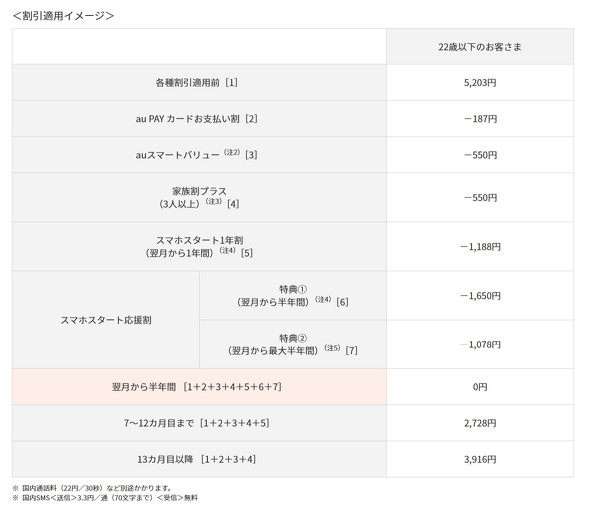Select the value 5,203円
The image size is (590, 508).
(x=480, y=82)
